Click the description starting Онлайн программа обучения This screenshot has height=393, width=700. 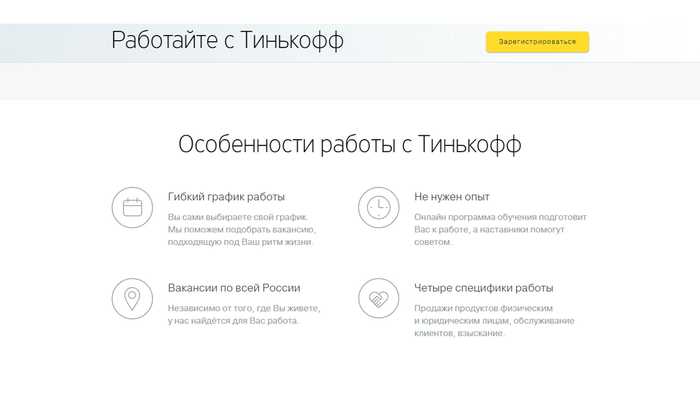[x=500, y=230]
